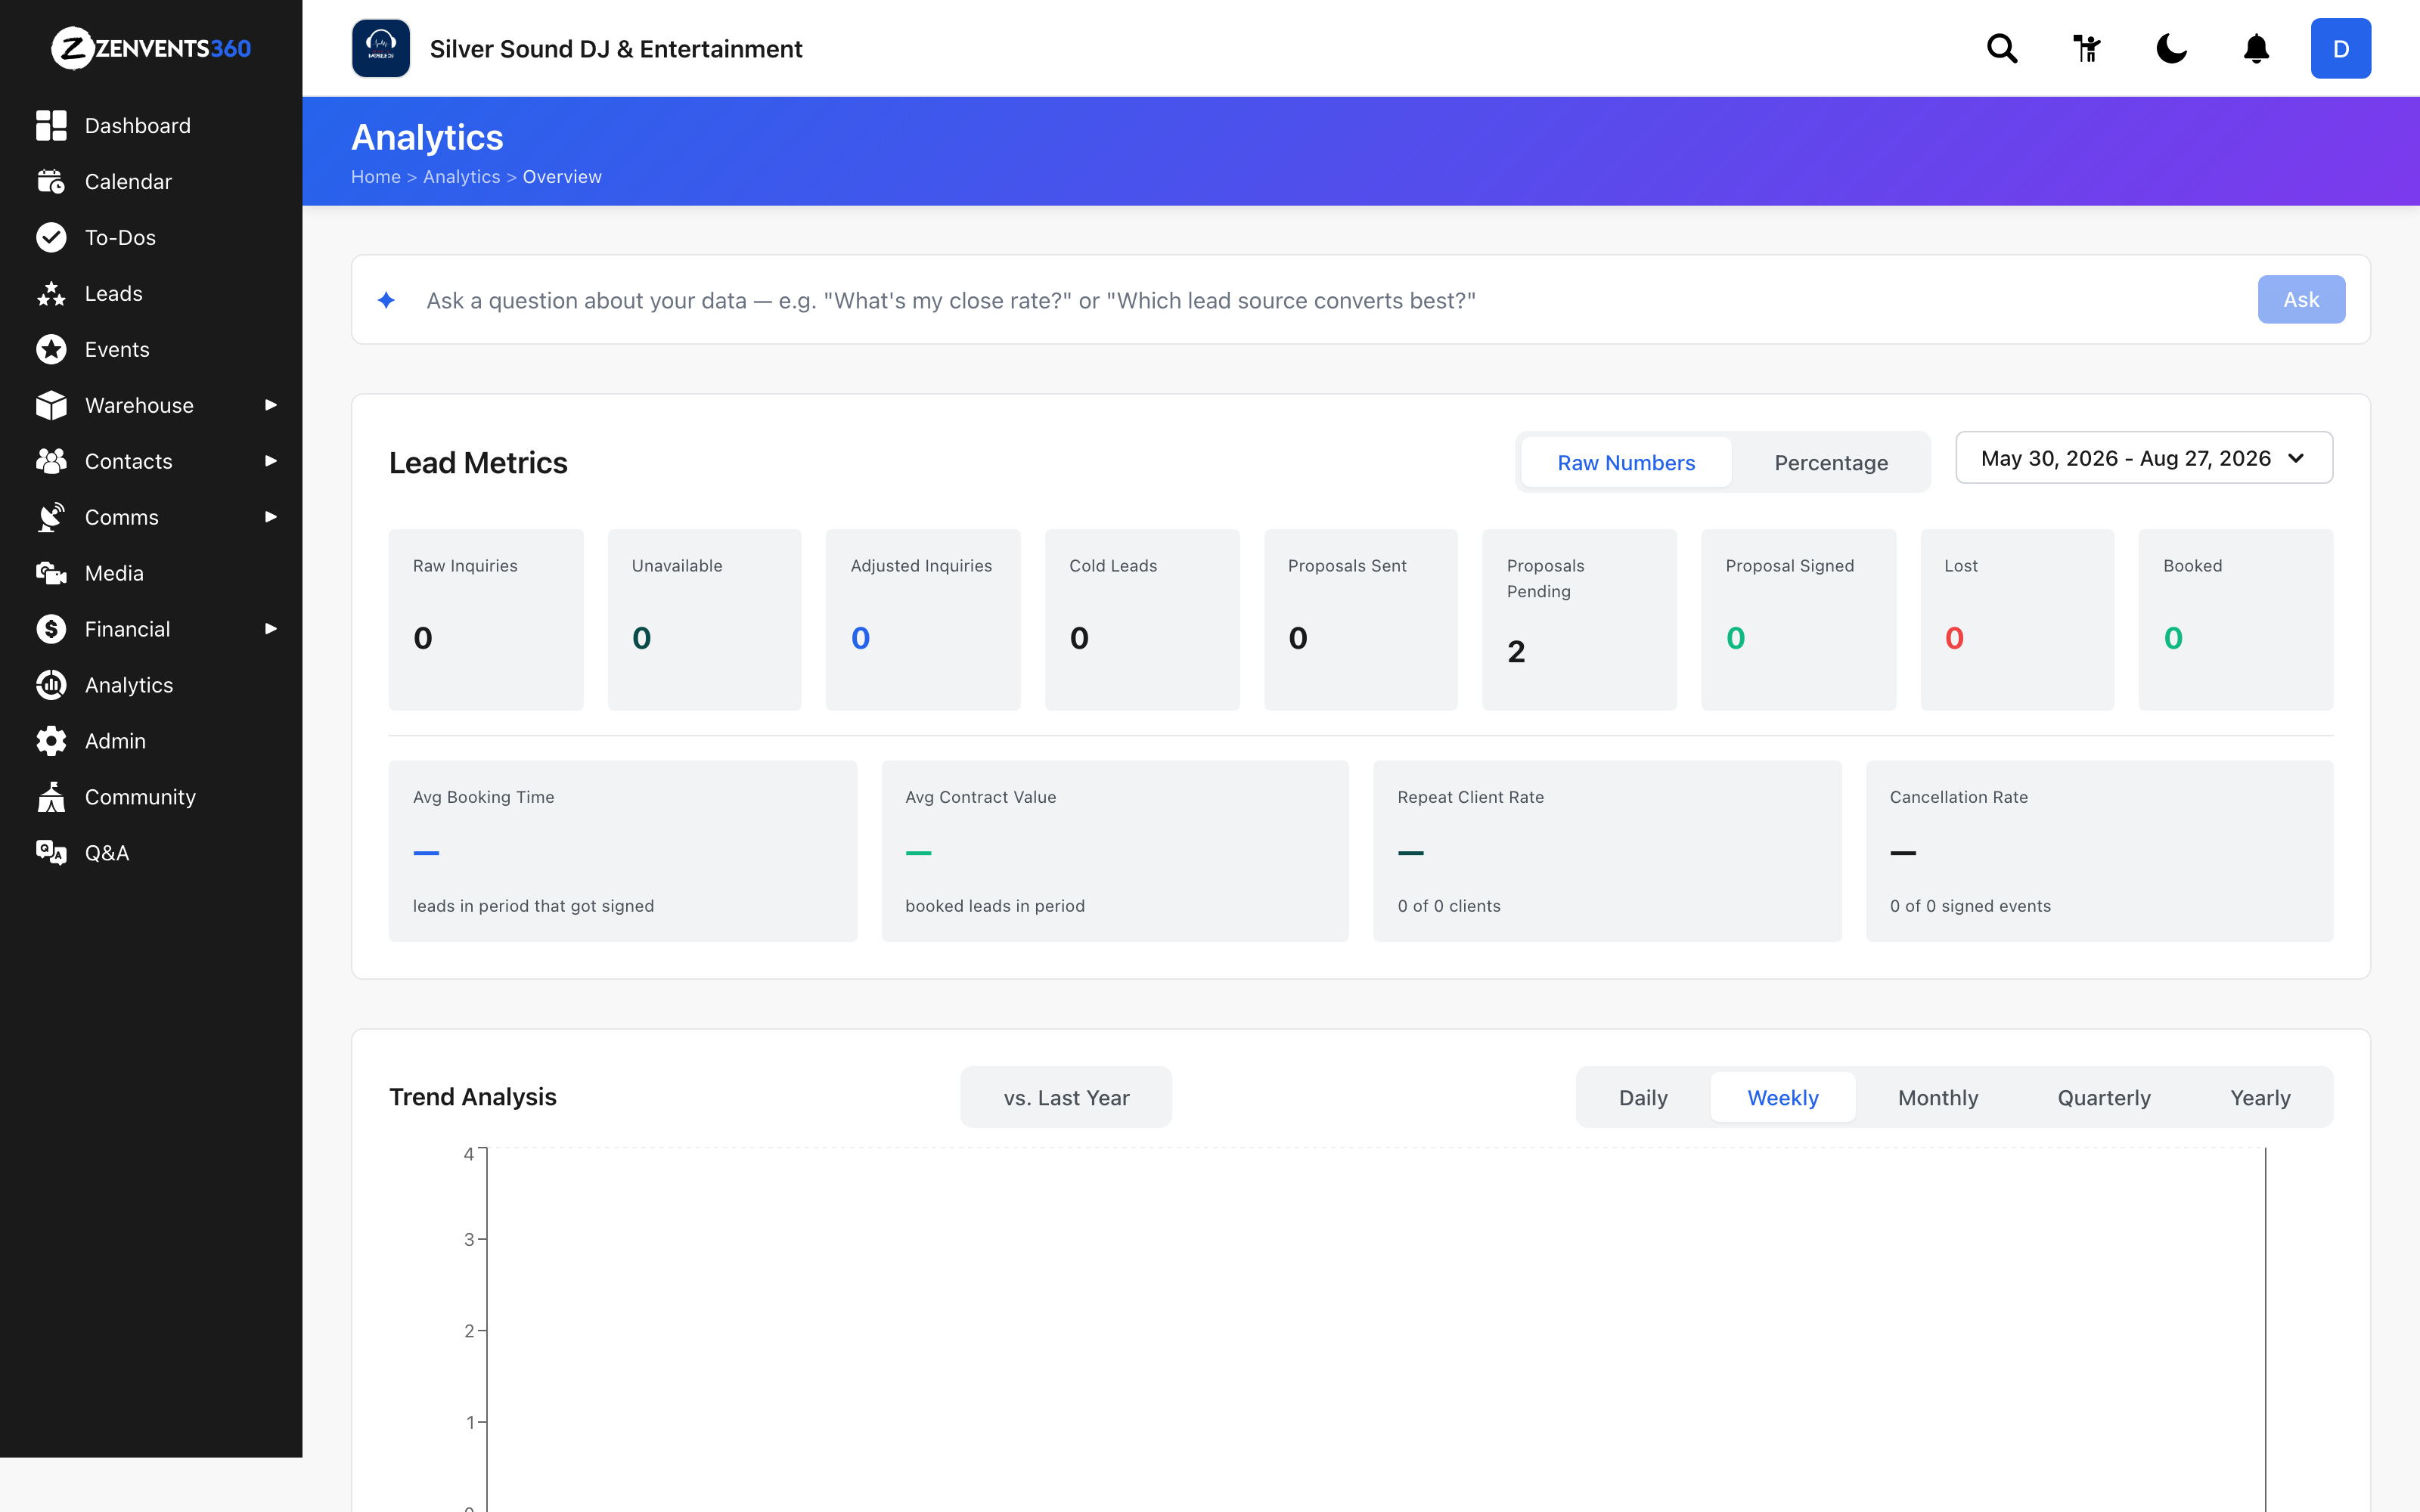This screenshot has height=1512, width=2420.
Task: Expand the Warehouse submenu arrow
Action: click(x=270, y=405)
